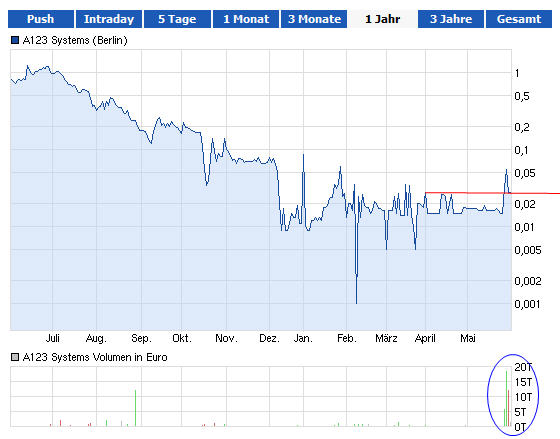Show the Gesamt overall chart
Image resolution: width=560 pixels, height=439 pixels.
[x=519, y=19]
